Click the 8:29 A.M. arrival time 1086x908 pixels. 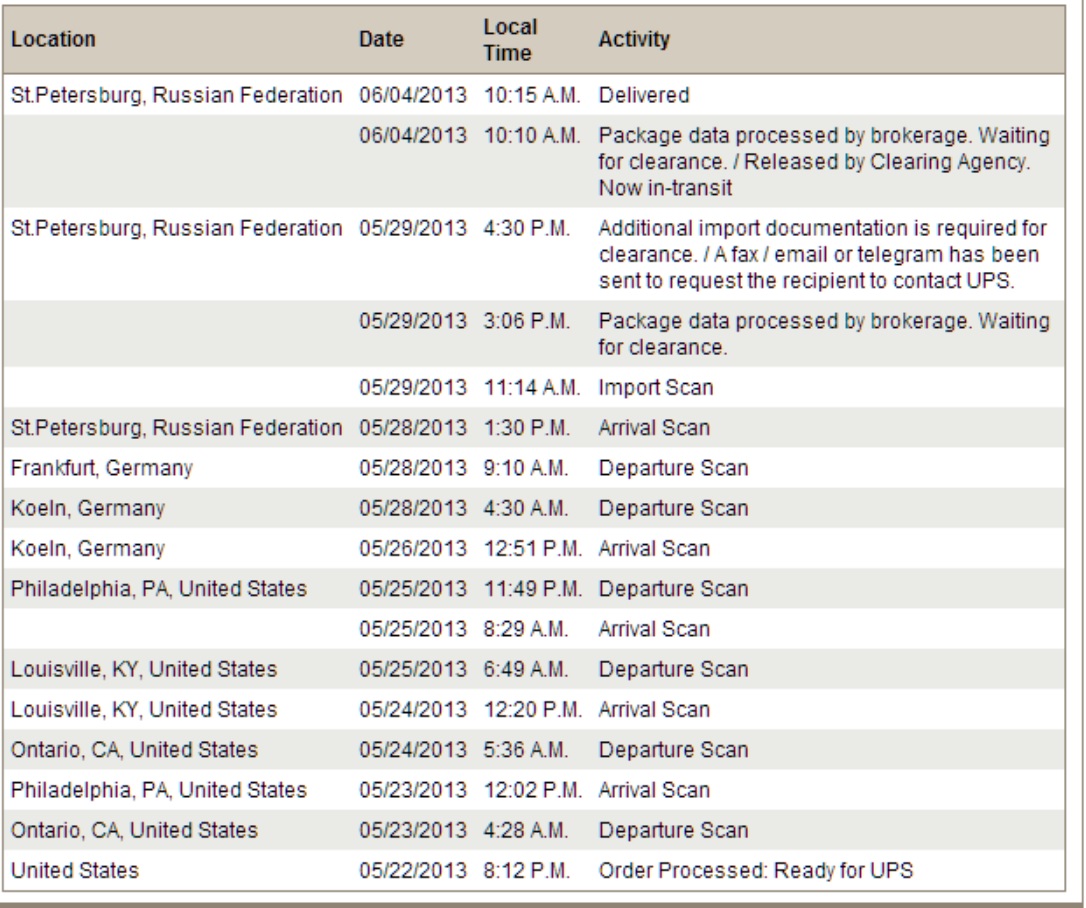pos(527,629)
